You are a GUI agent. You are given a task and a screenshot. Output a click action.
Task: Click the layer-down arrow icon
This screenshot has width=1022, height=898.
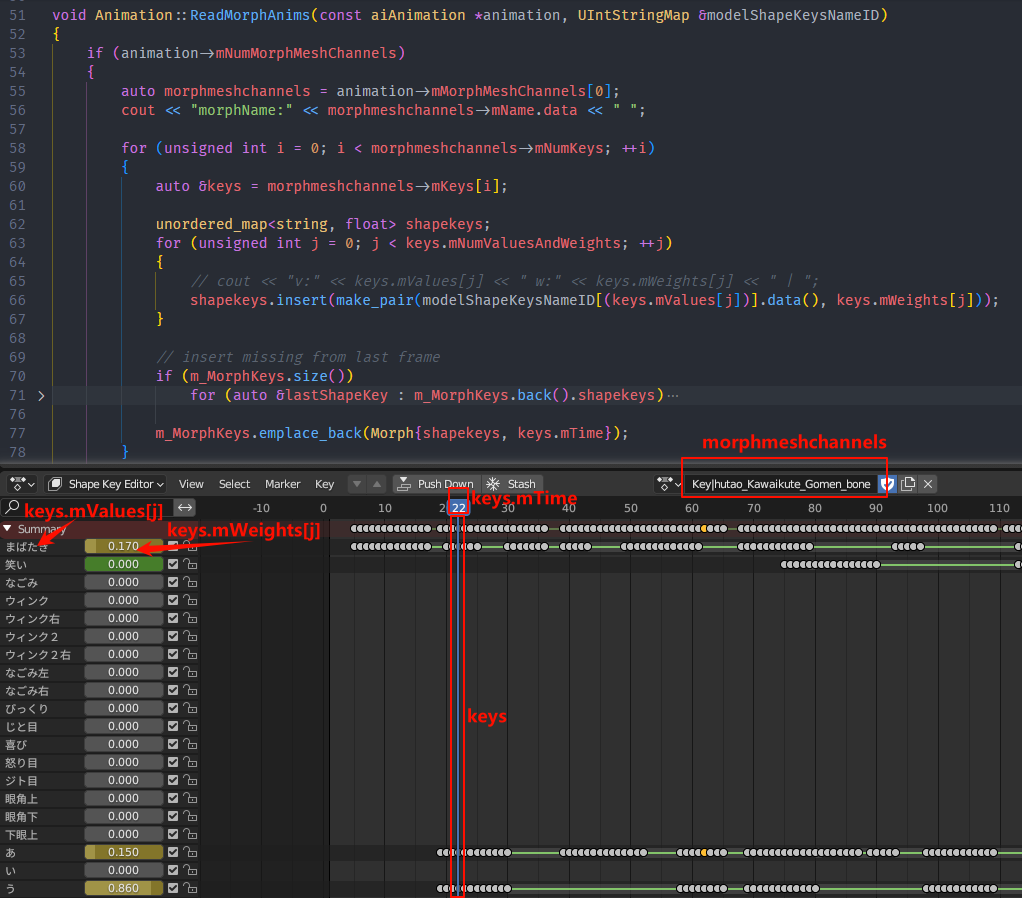[357, 484]
